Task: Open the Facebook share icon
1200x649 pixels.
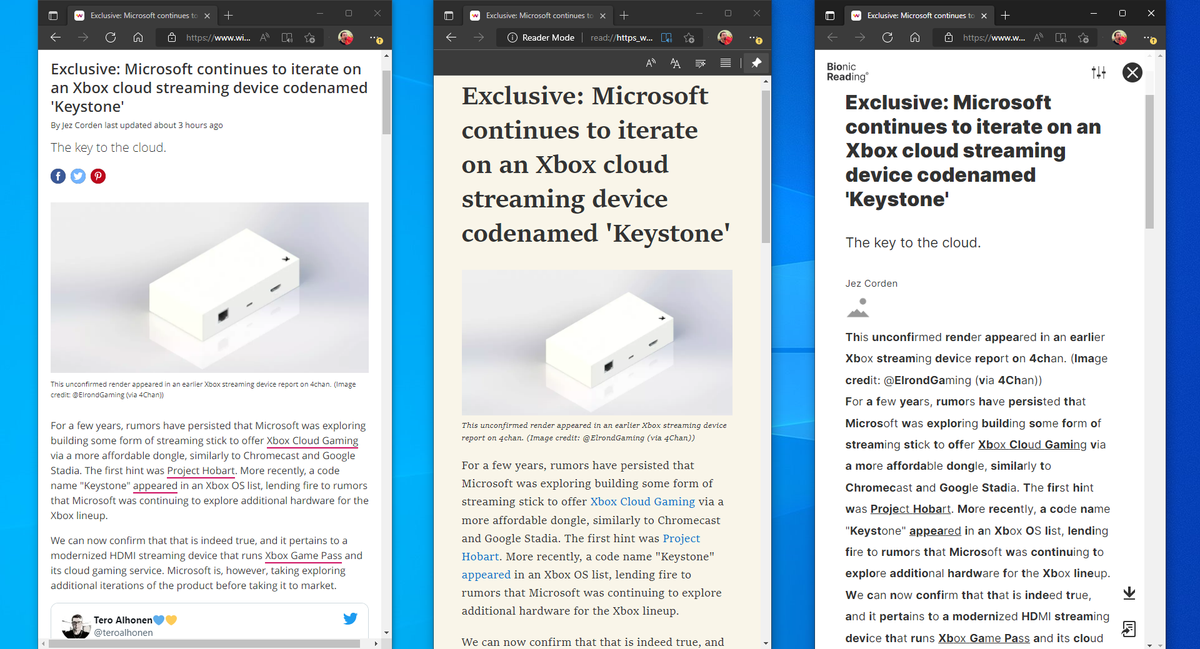Action: pyautogui.click(x=57, y=176)
